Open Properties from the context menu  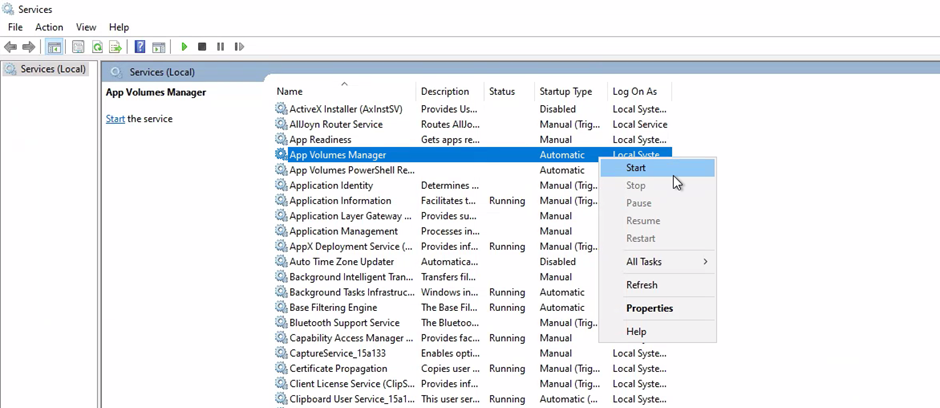(649, 308)
